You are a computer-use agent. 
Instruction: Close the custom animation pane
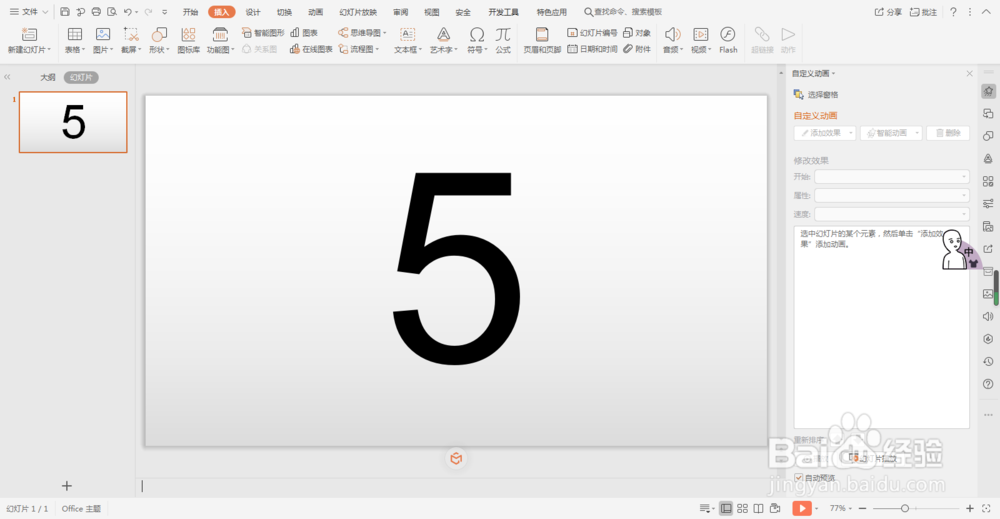(x=969, y=73)
